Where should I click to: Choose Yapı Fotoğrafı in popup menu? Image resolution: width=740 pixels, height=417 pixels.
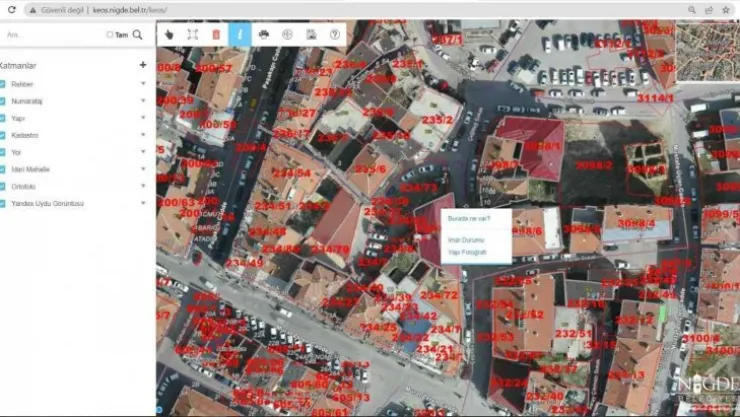[468, 253]
